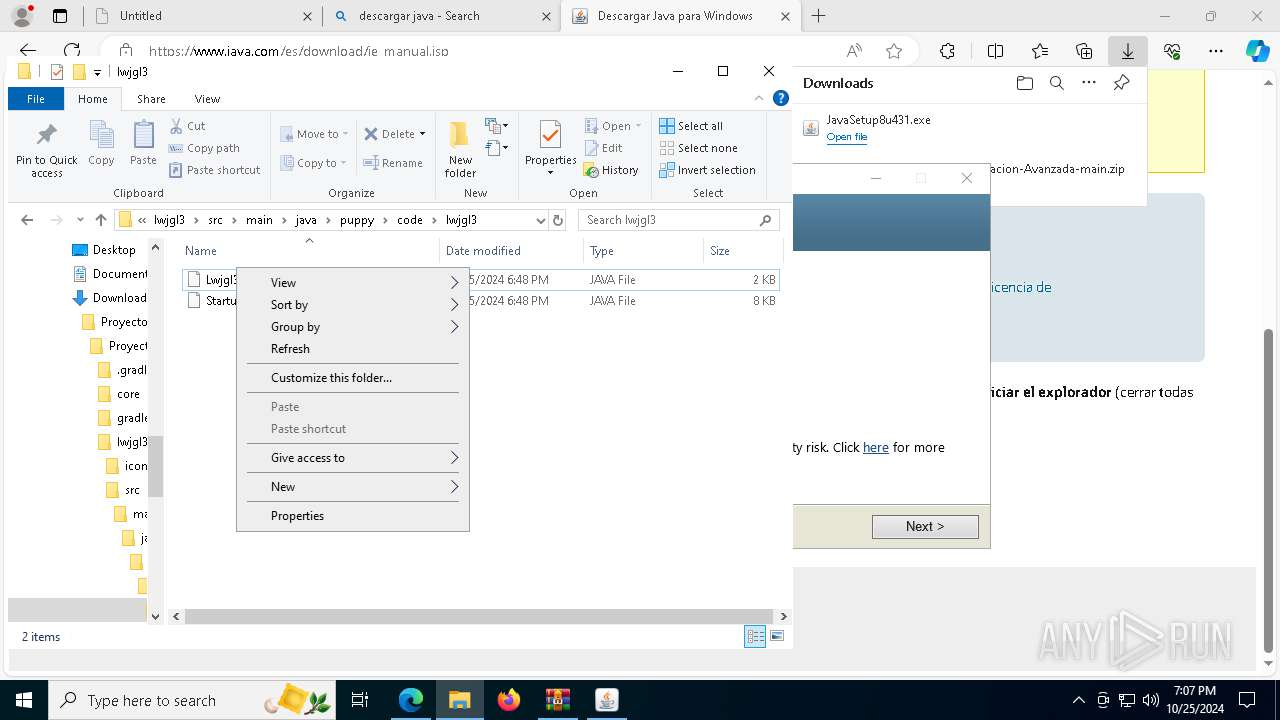Viewport: 1280px width, 720px height.
Task: Click Copy path in ribbon
Action: [x=205, y=148]
